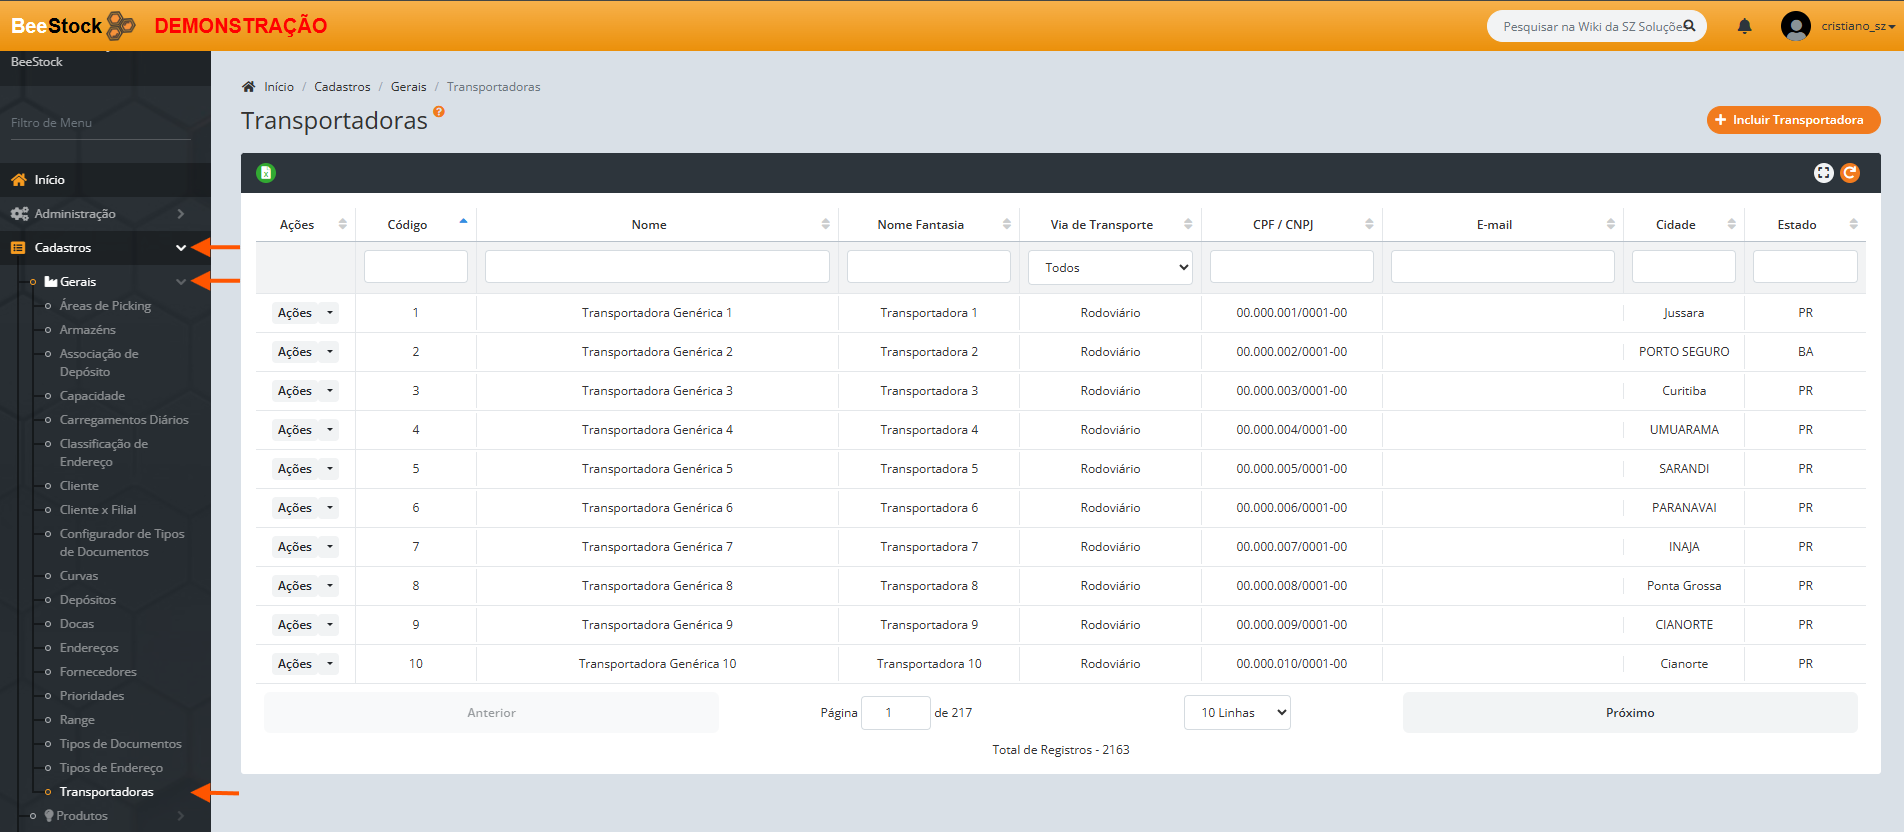Export table with green Excel icon
The image size is (1904, 832).
[266, 173]
